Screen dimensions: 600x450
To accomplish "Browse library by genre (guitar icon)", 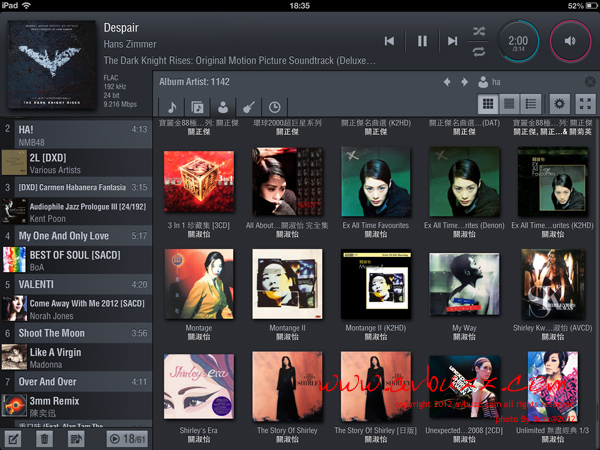I will (x=249, y=106).
